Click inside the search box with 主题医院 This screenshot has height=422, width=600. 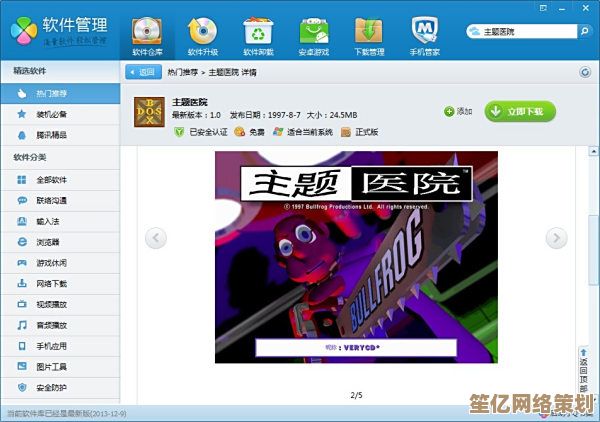click(521, 31)
